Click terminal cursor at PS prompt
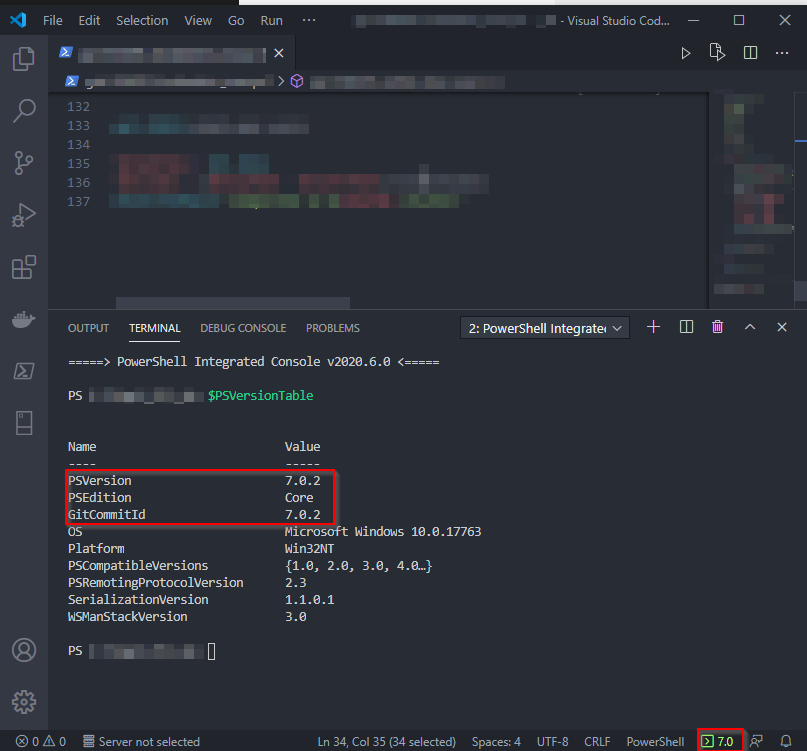Viewport: 807px width, 751px height. coord(212,651)
